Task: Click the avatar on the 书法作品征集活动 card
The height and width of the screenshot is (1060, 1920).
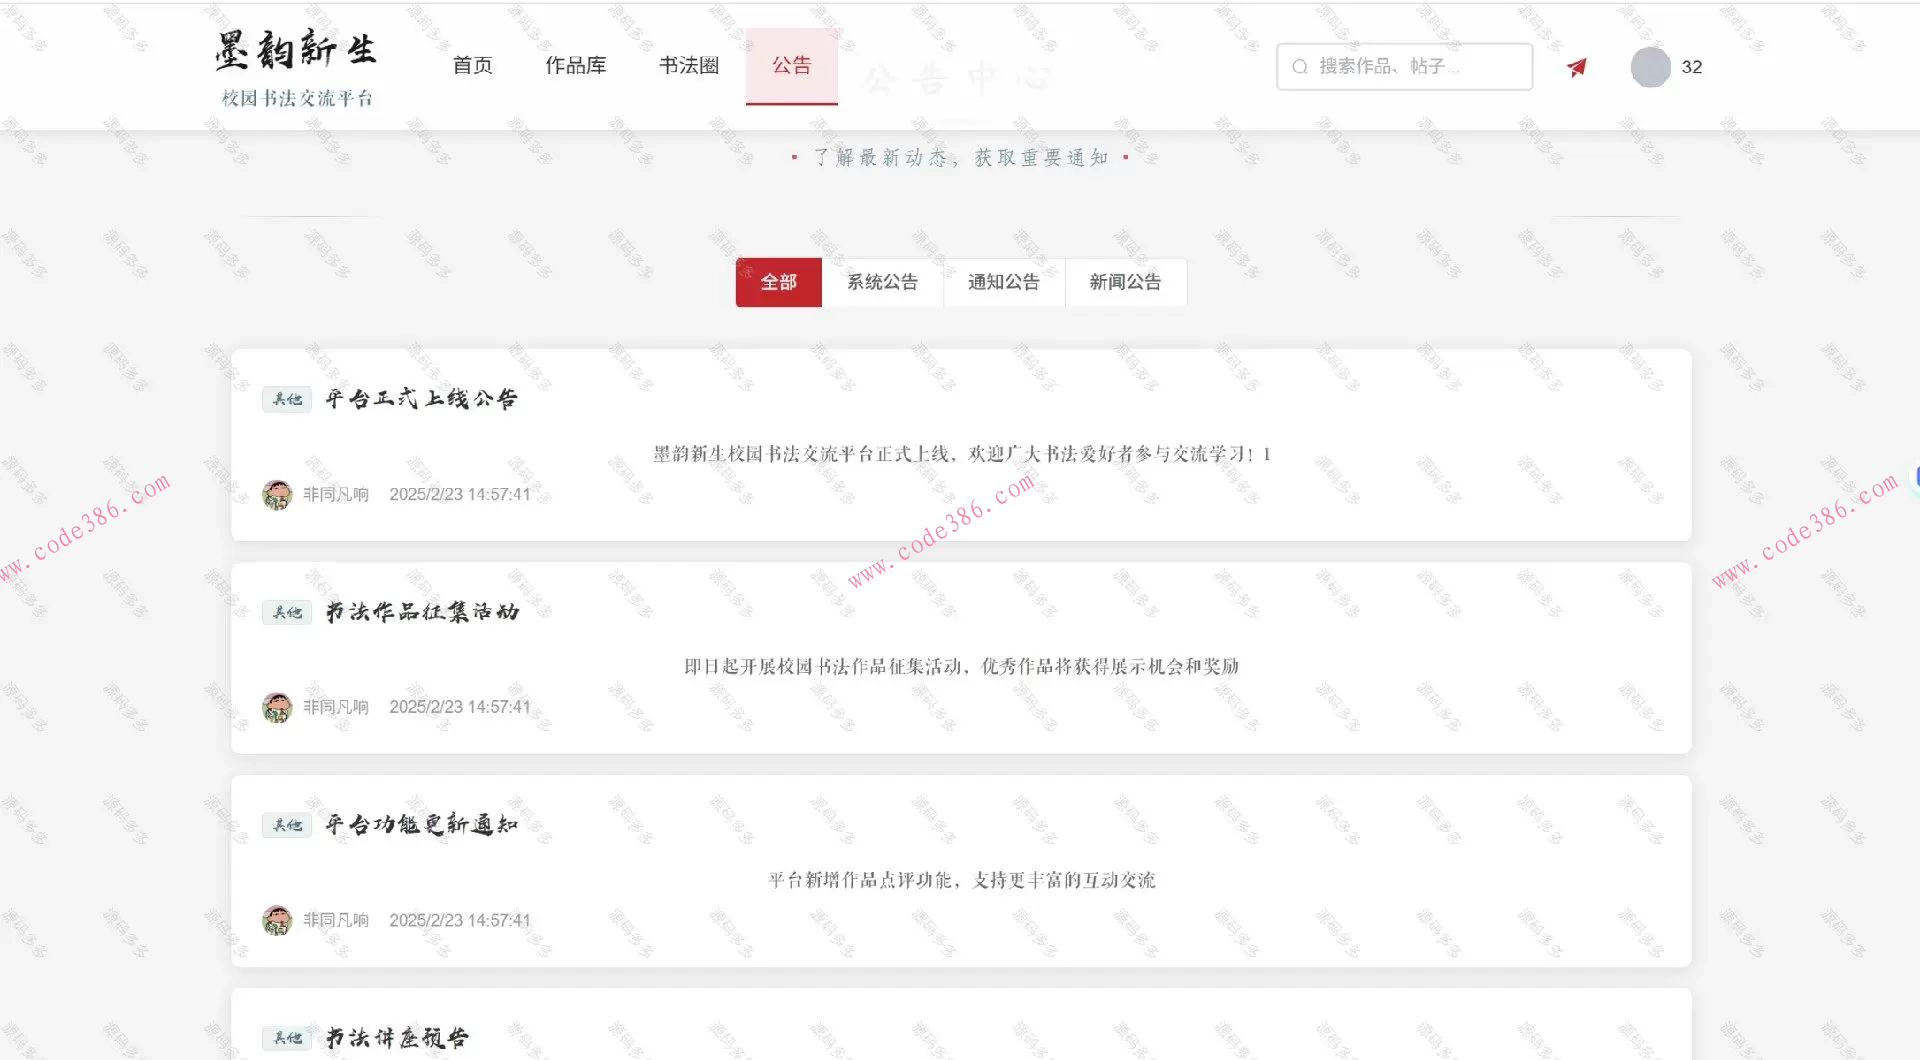Action: 279,706
